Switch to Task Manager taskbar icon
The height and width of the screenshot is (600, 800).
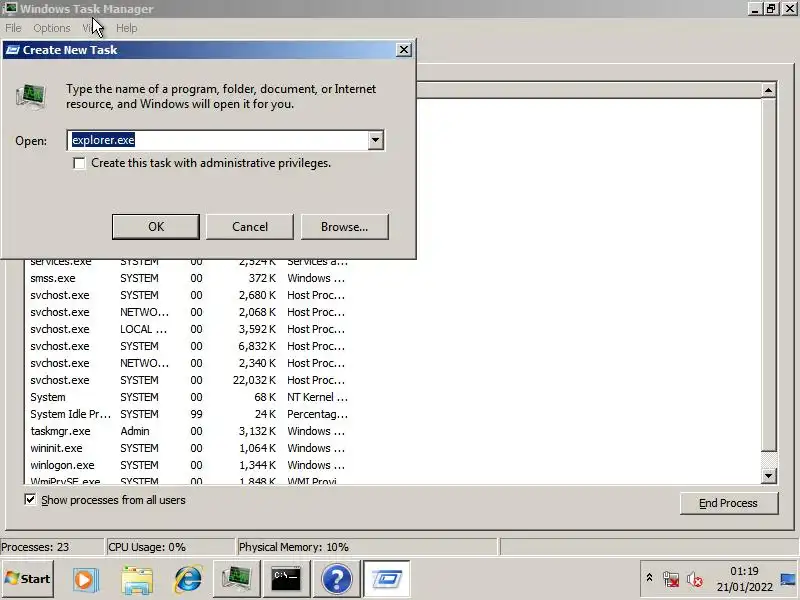coord(237,579)
